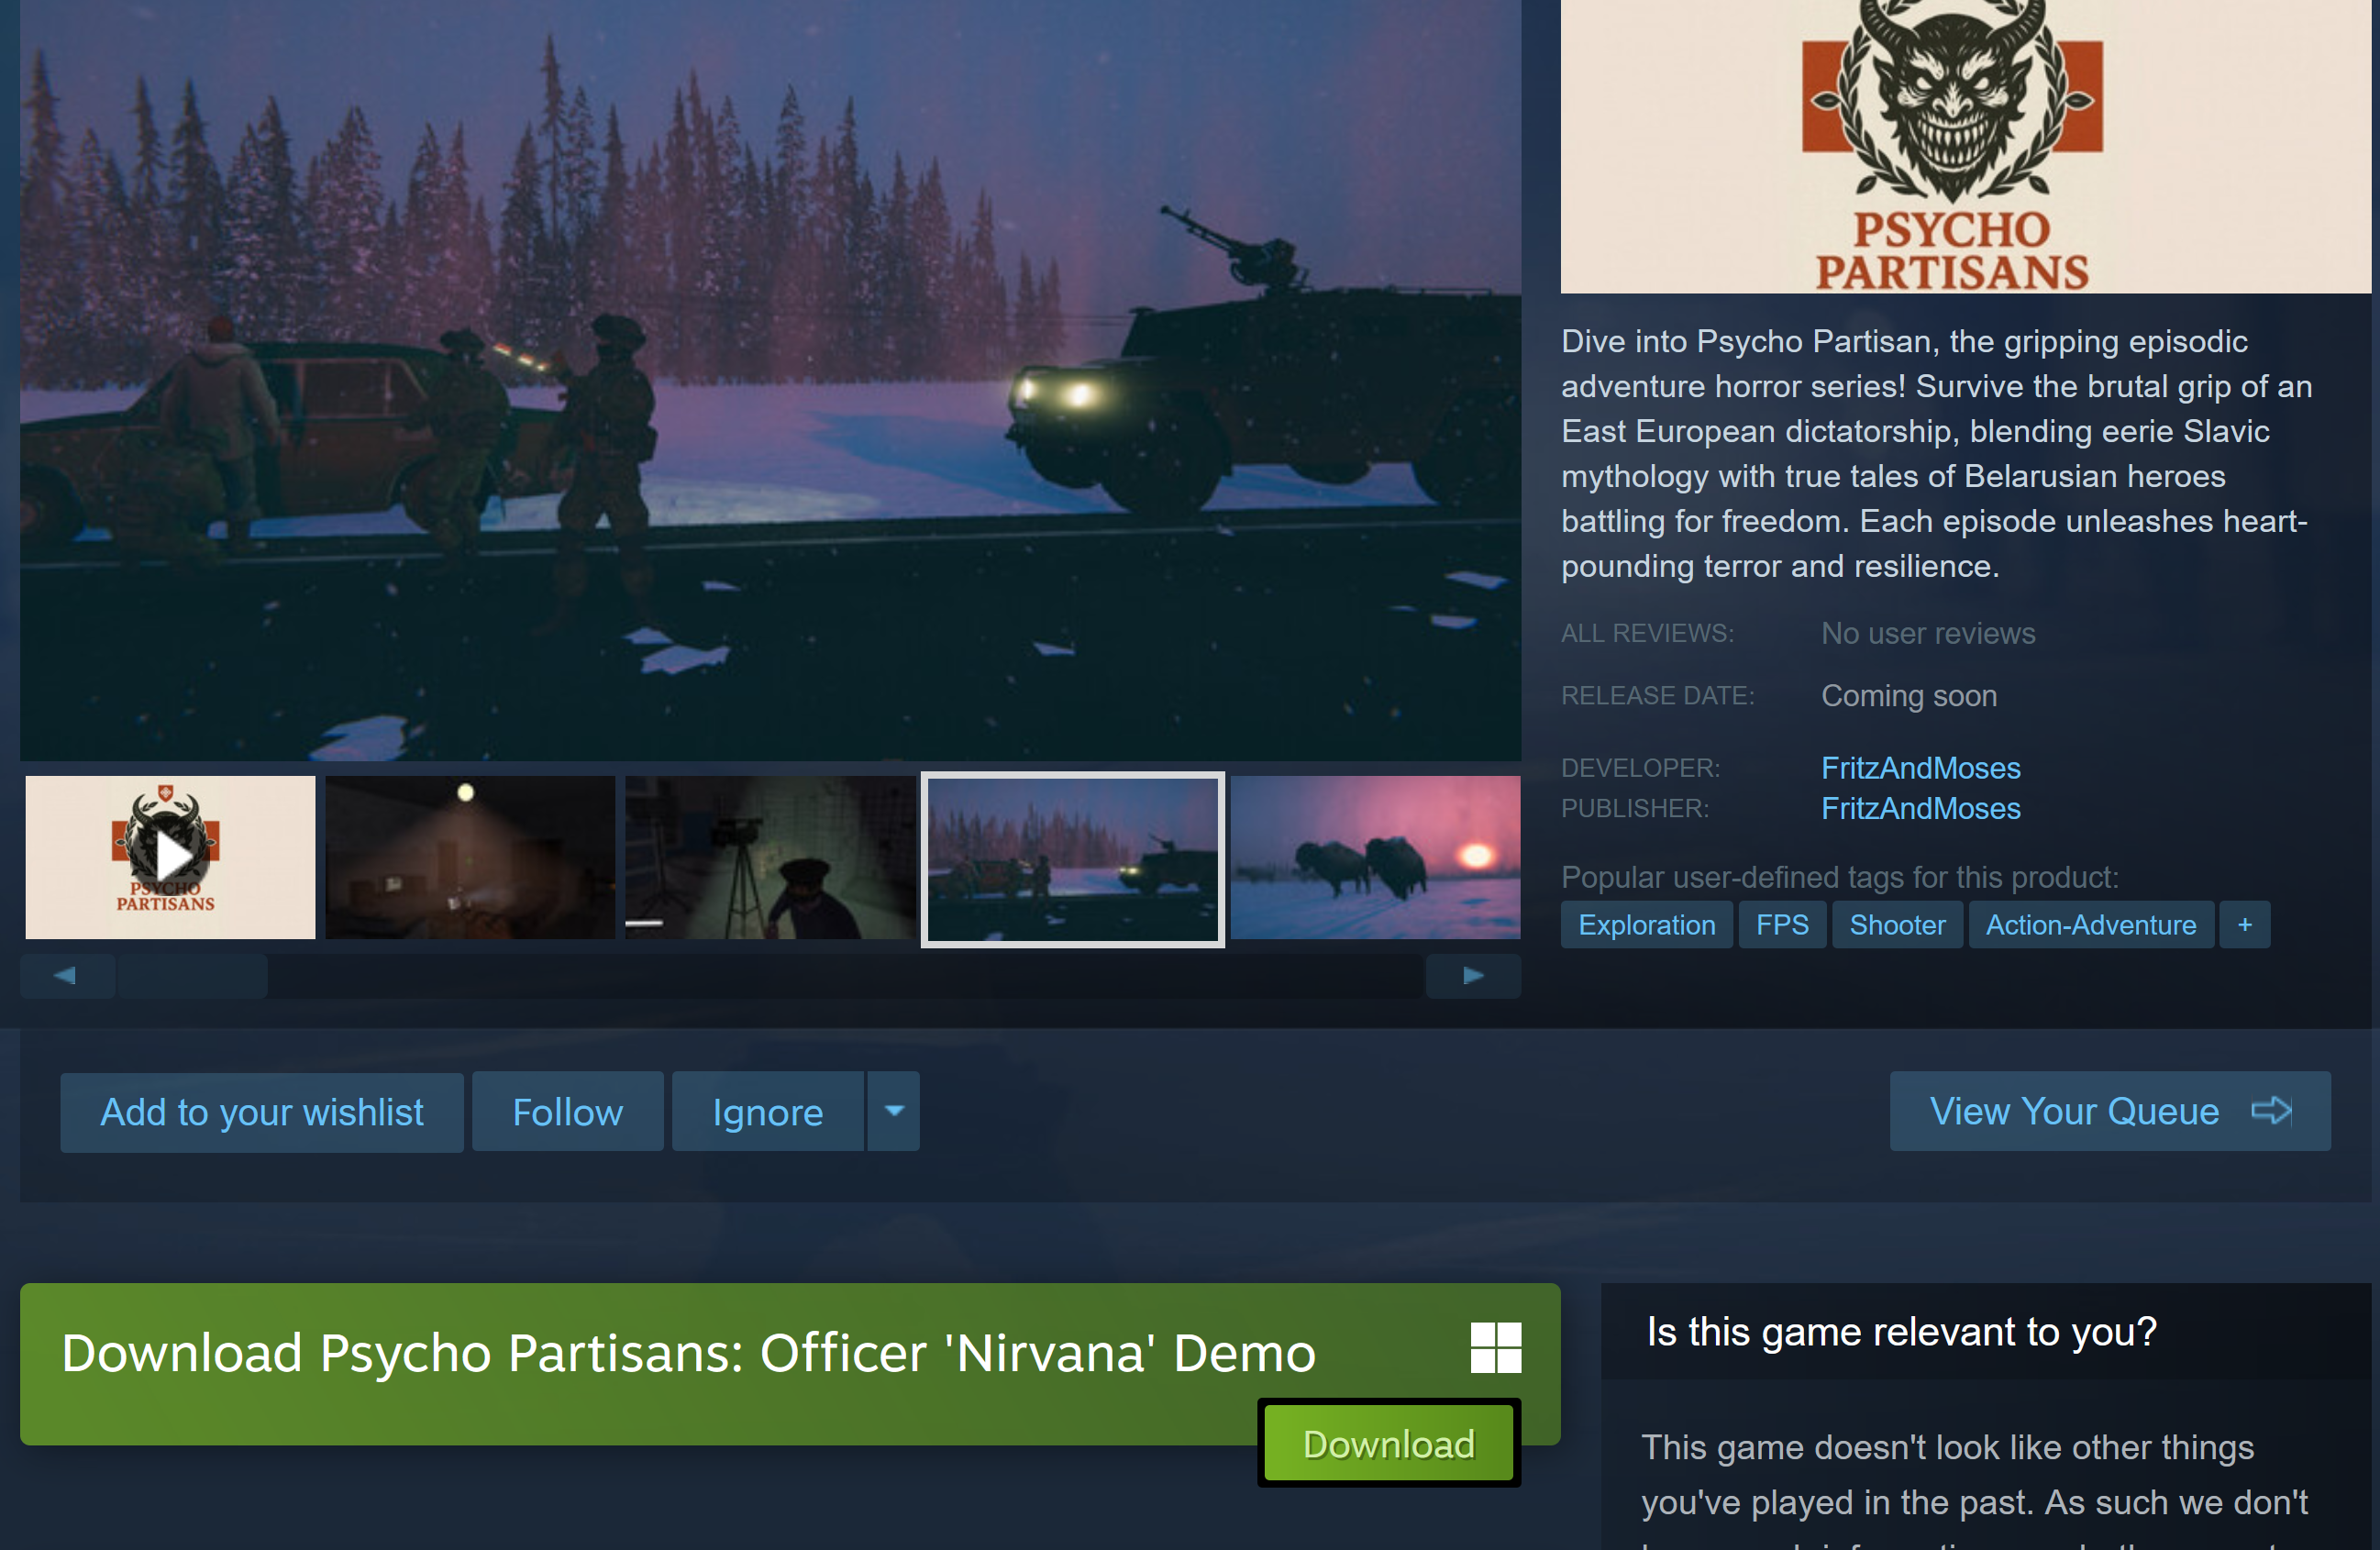The width and height of the screenshot is (2380, 1550).
Task: Select the FPS tag
Action: tap(1782, 925)
